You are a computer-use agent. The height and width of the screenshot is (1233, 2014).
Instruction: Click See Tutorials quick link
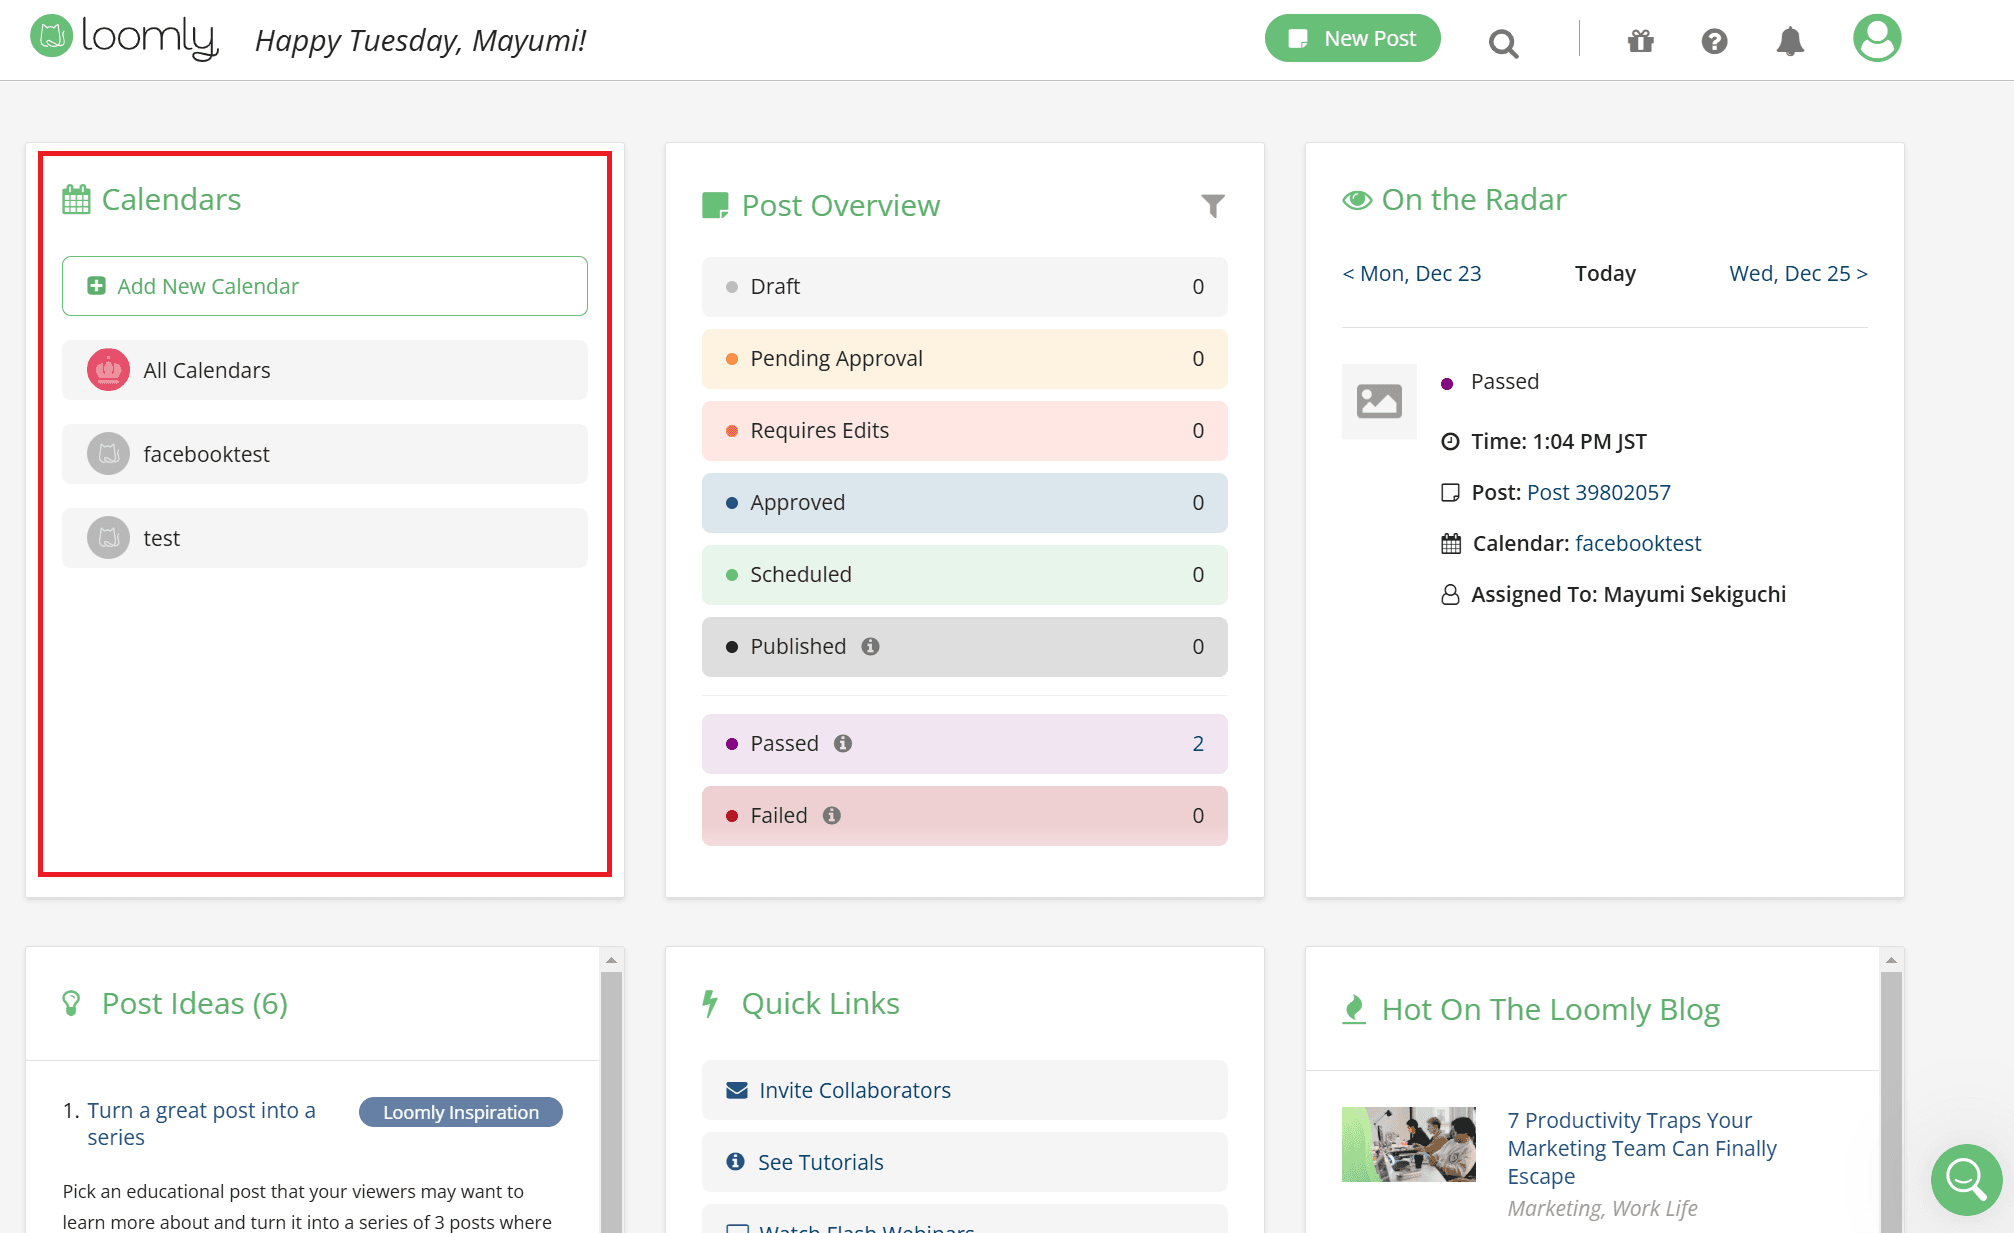coord(965,1162)
